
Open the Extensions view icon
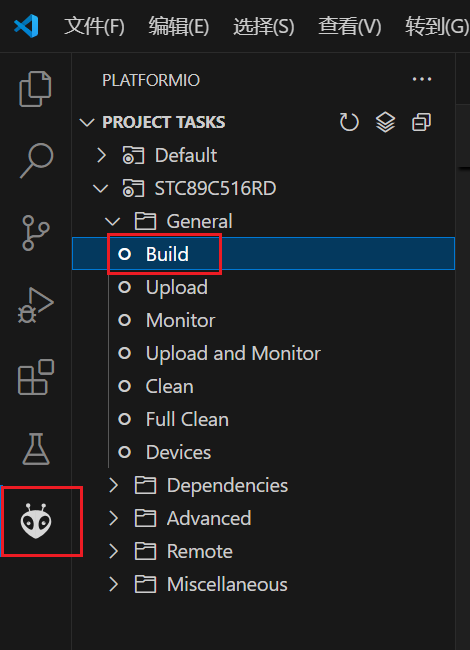36,377
